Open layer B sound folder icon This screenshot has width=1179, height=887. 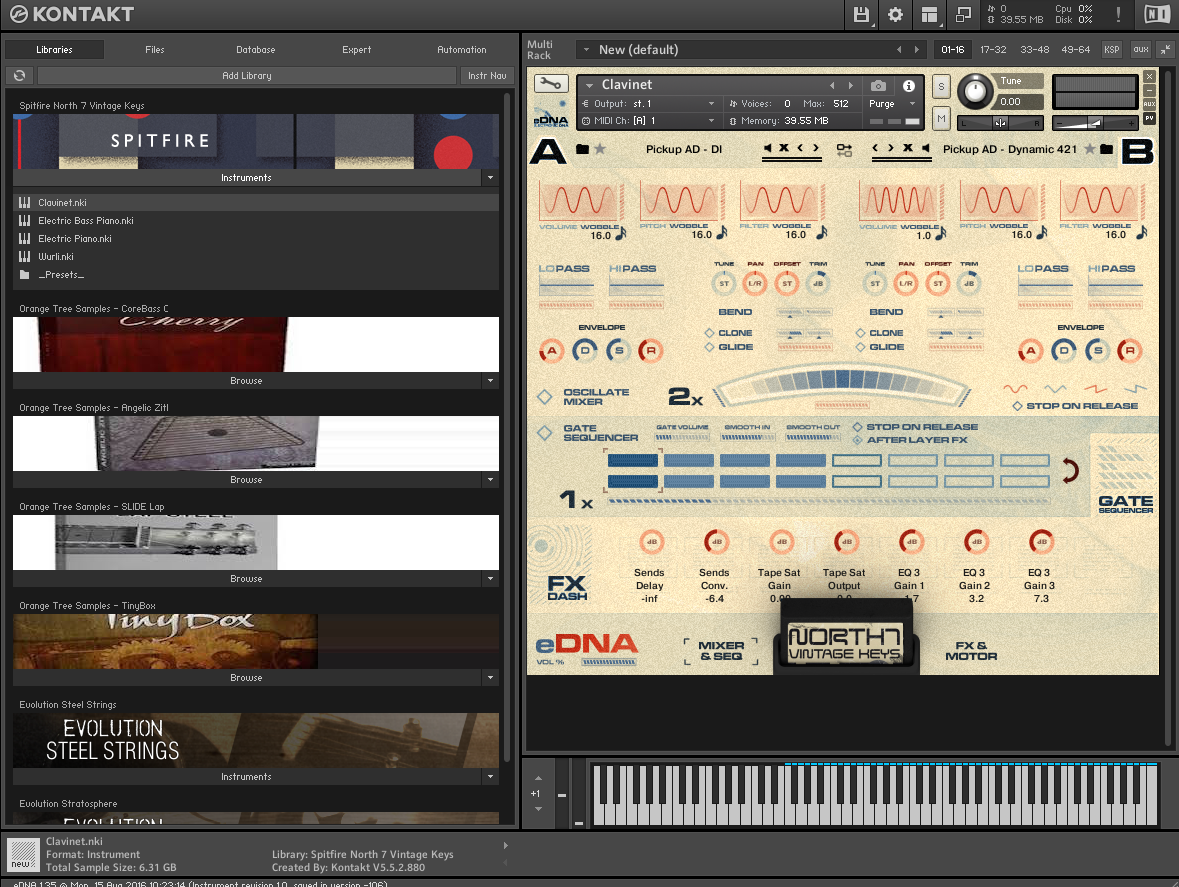click(x=1106, y=149)
